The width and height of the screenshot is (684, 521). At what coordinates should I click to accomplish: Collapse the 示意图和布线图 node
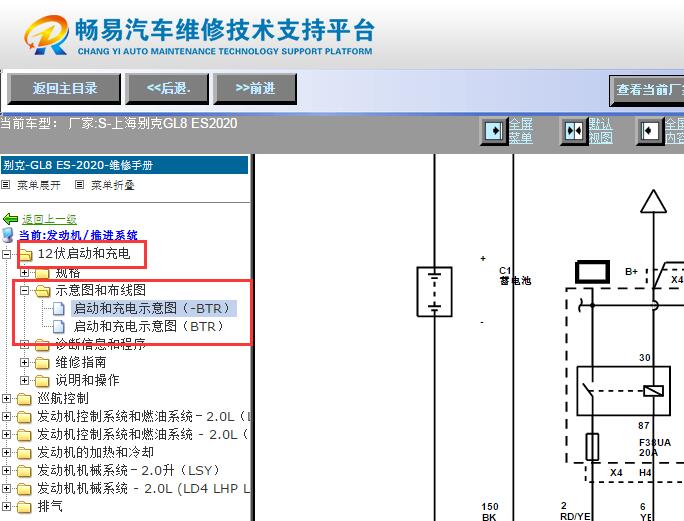(x=24, y=290)
